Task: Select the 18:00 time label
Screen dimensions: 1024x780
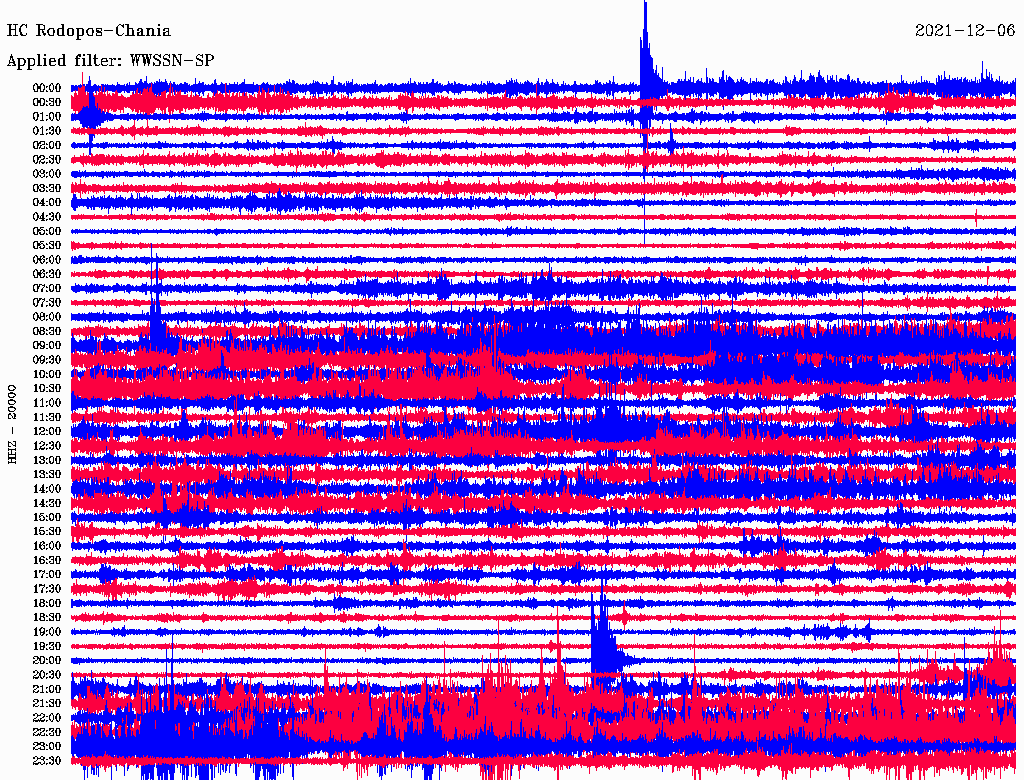Action: pos(47,603)
